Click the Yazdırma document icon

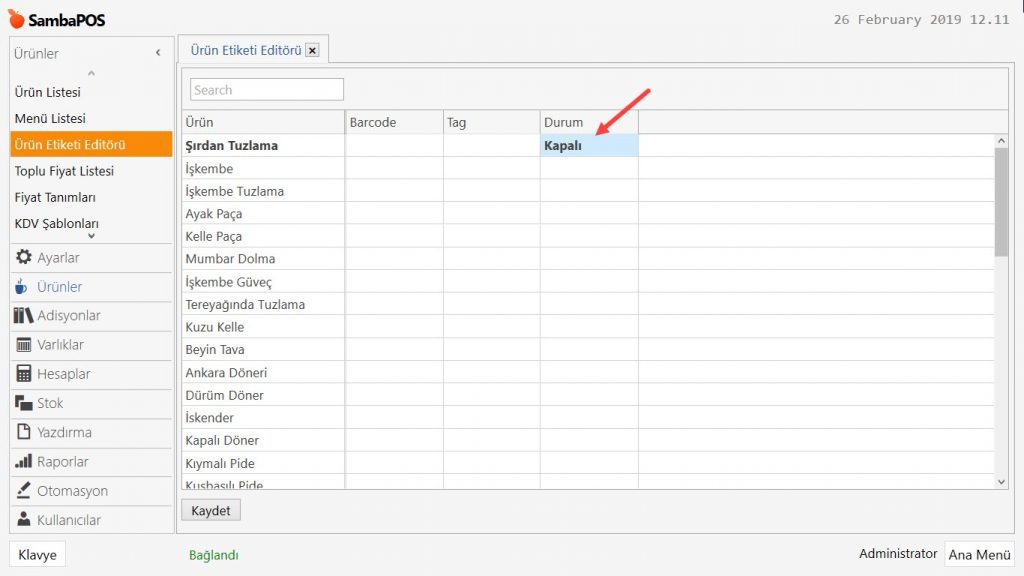click(x=24, y=432)
